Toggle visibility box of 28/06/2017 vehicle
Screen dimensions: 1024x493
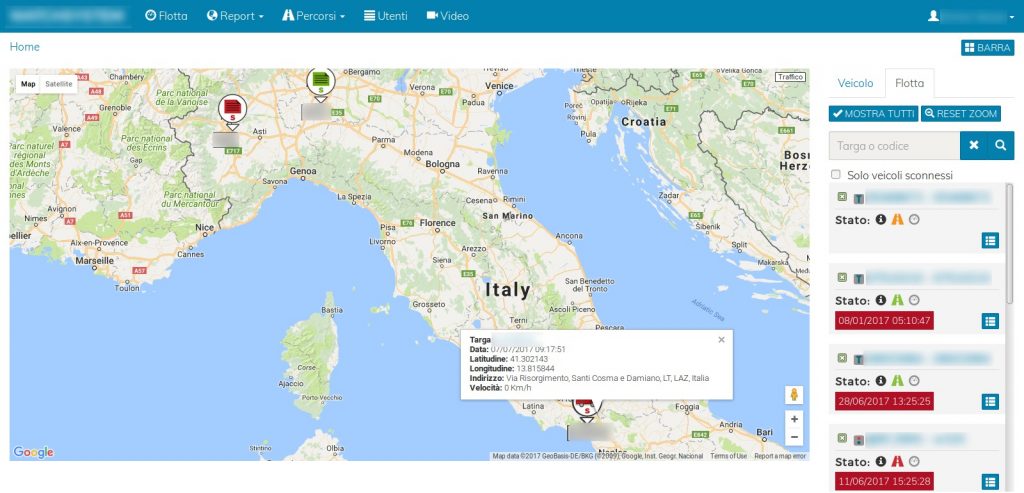[842, 358]
